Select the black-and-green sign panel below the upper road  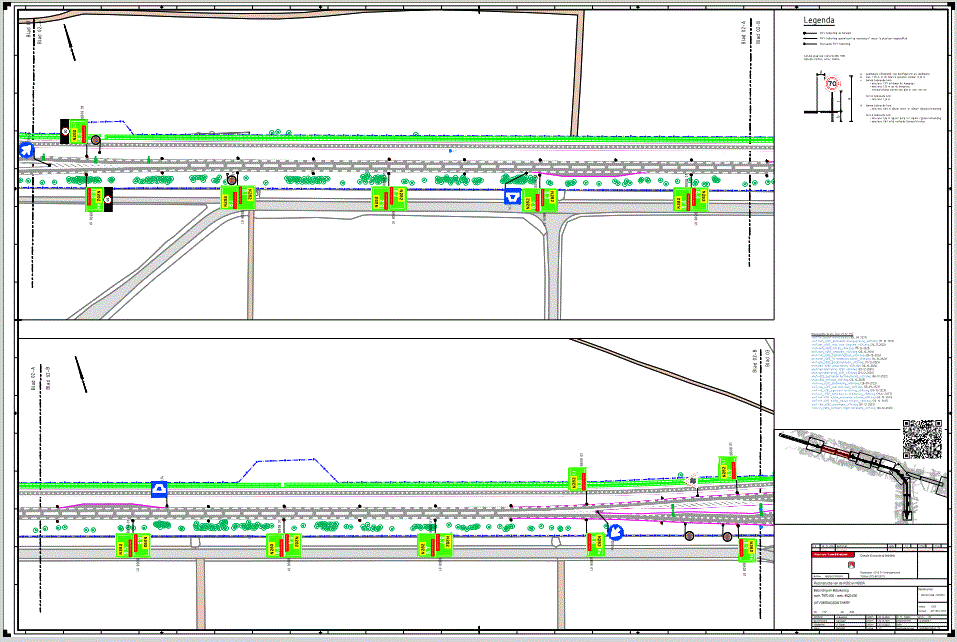click(x=99, y=199)
